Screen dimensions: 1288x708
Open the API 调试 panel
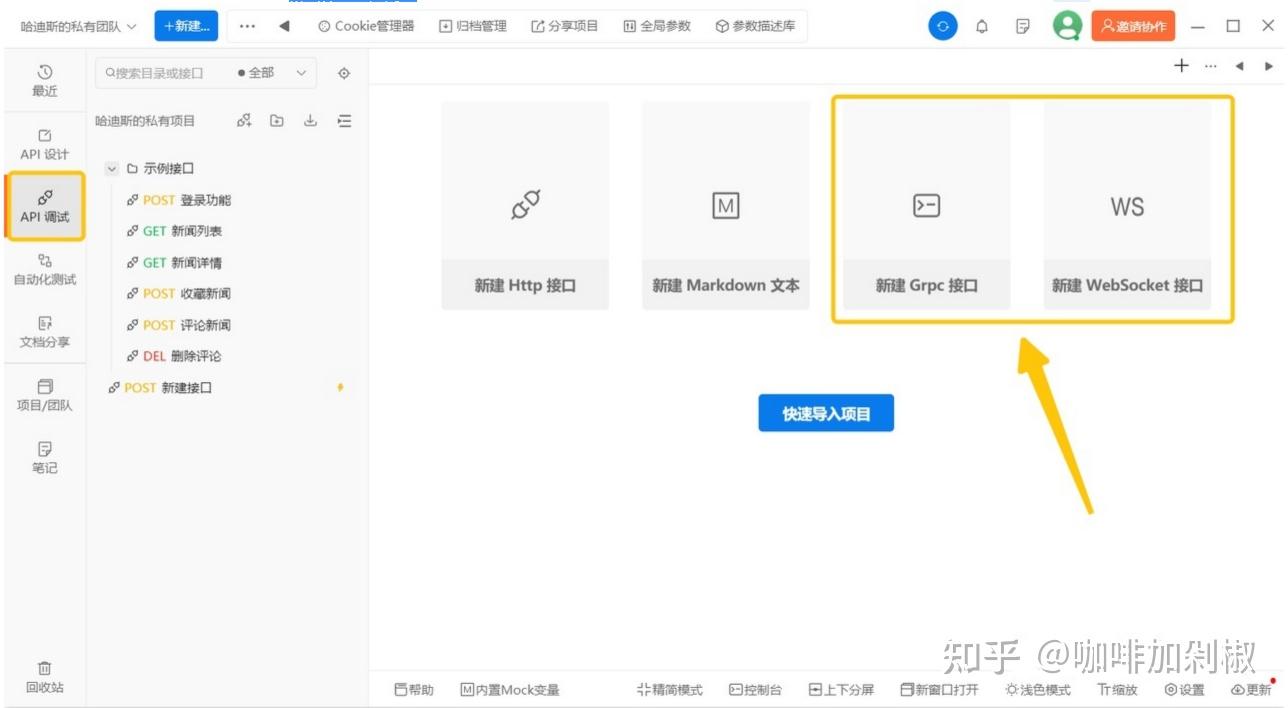click(44, 207)
